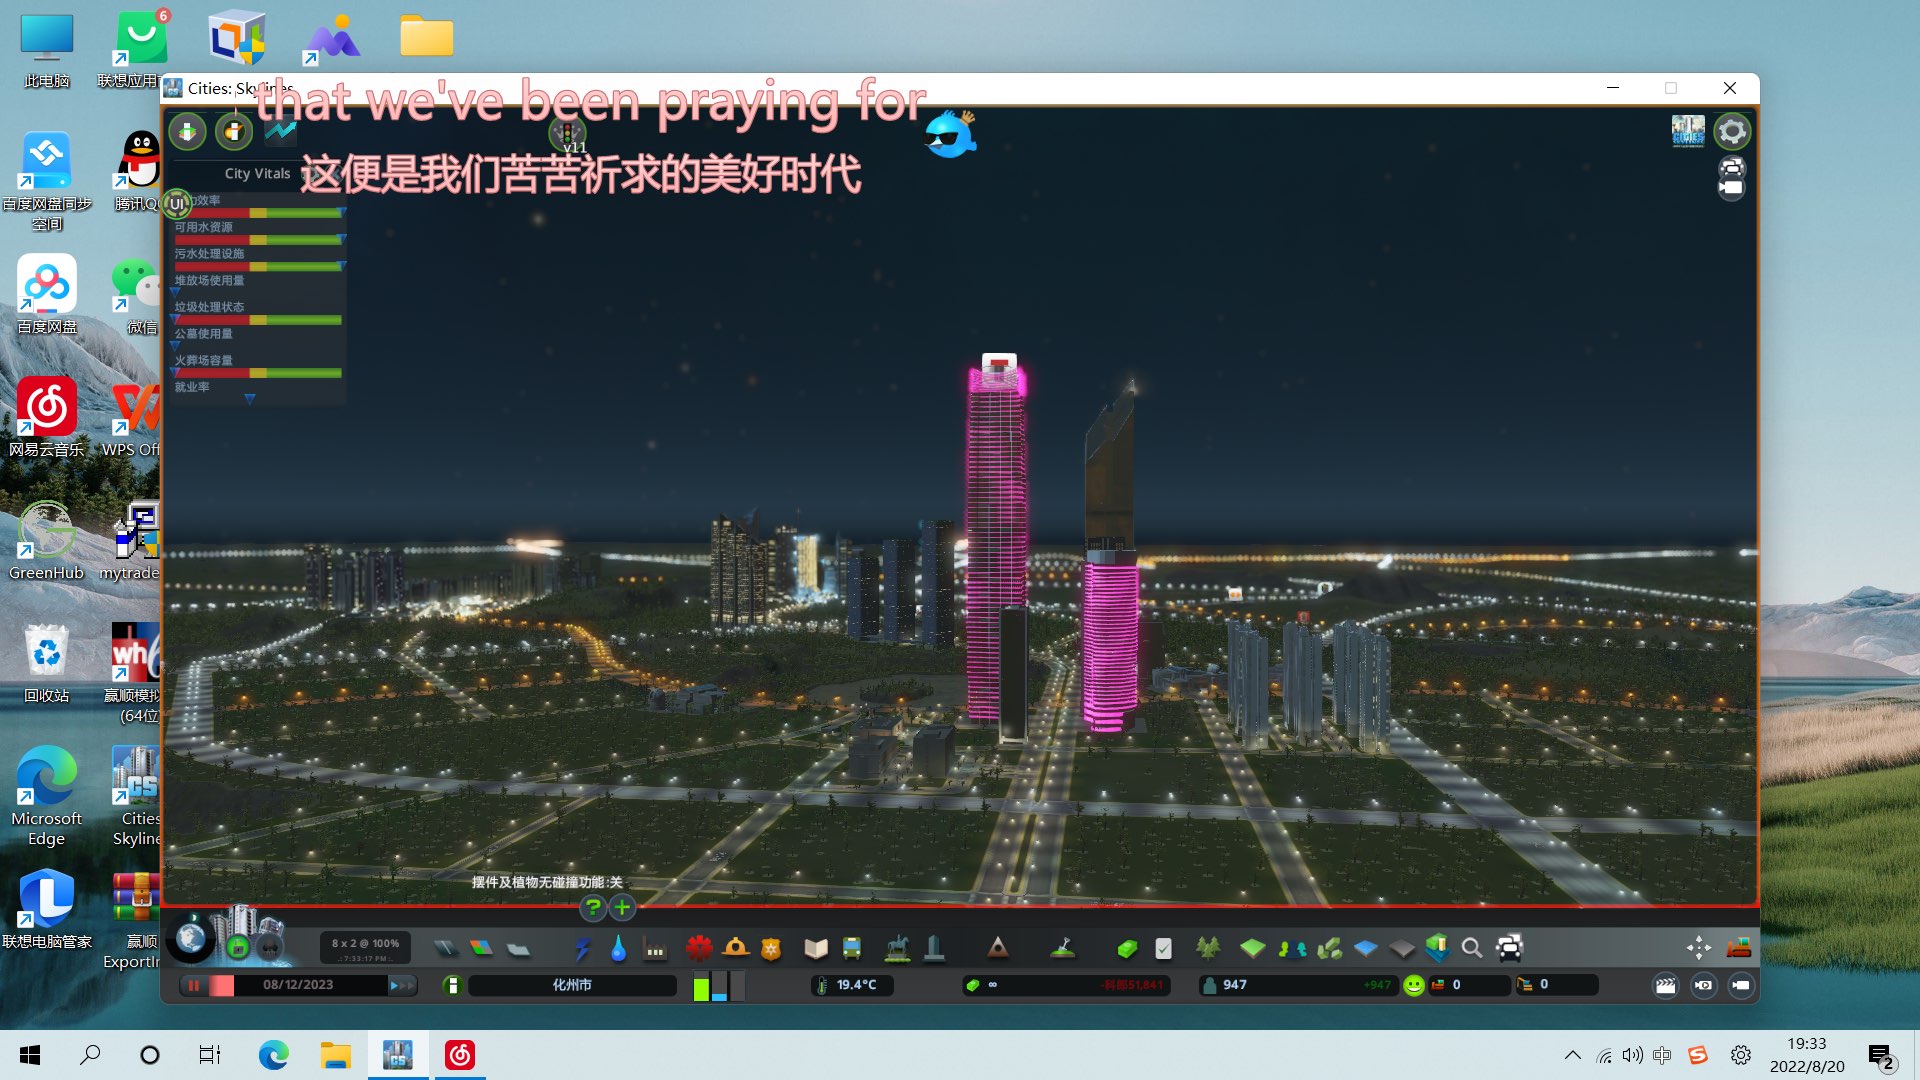Click the fireball info mod icon
1920x1080 pixels.
[x=234, y=131]
